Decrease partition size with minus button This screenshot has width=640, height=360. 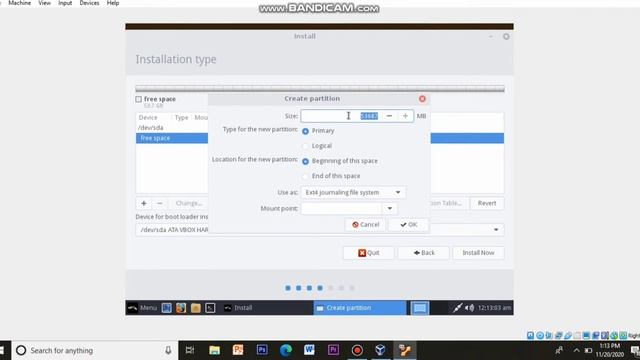[389, 116]
